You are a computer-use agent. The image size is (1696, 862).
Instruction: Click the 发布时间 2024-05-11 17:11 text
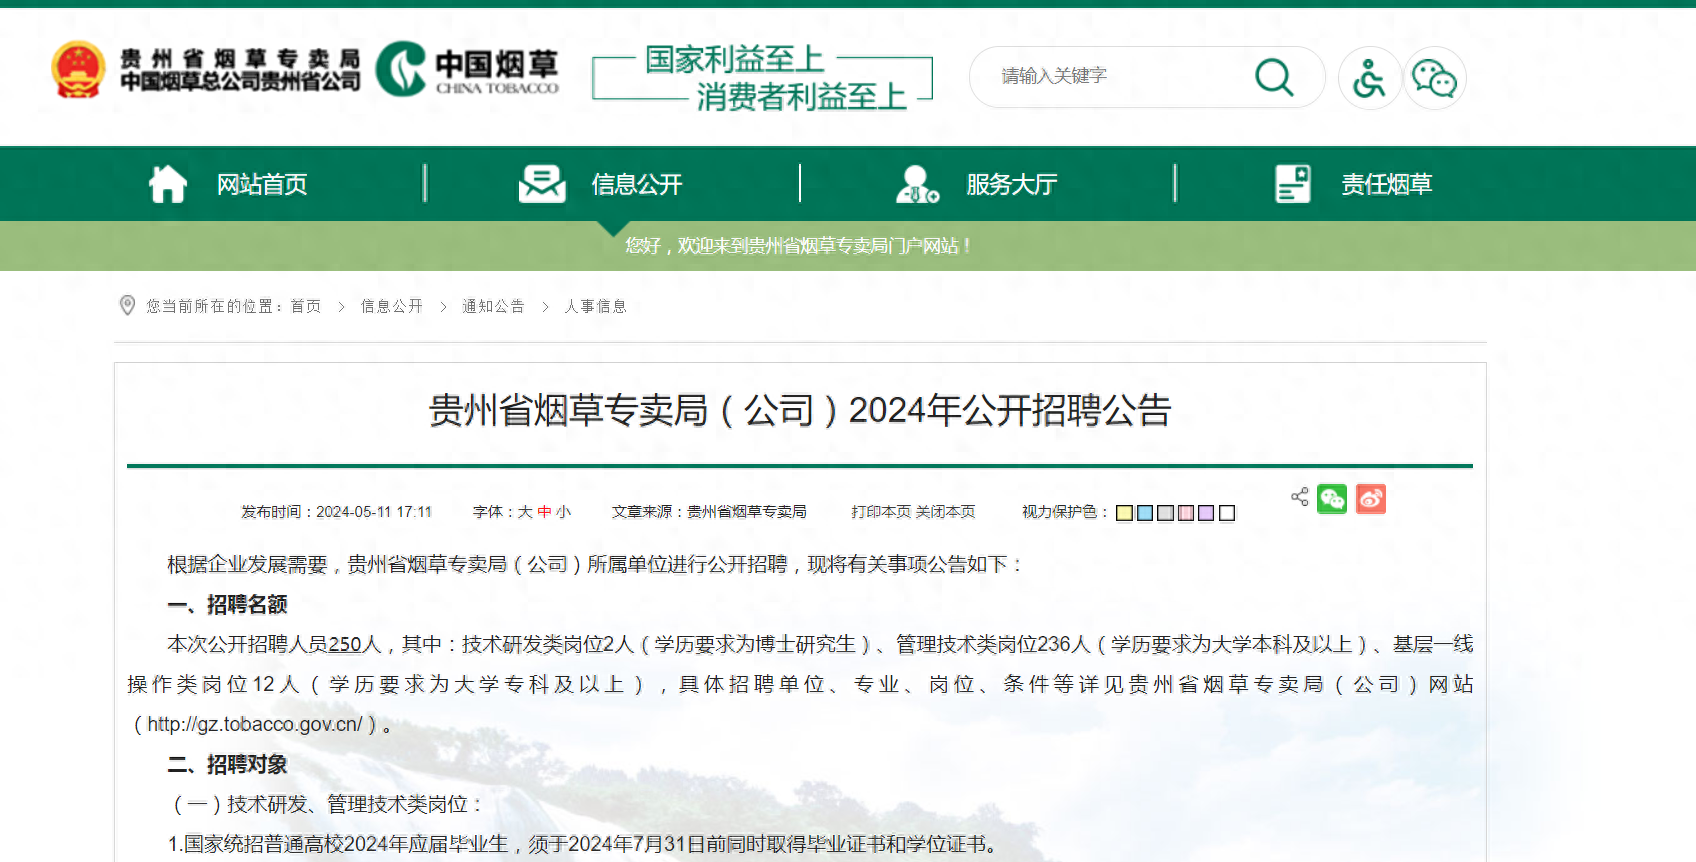[x=336, y=512]
